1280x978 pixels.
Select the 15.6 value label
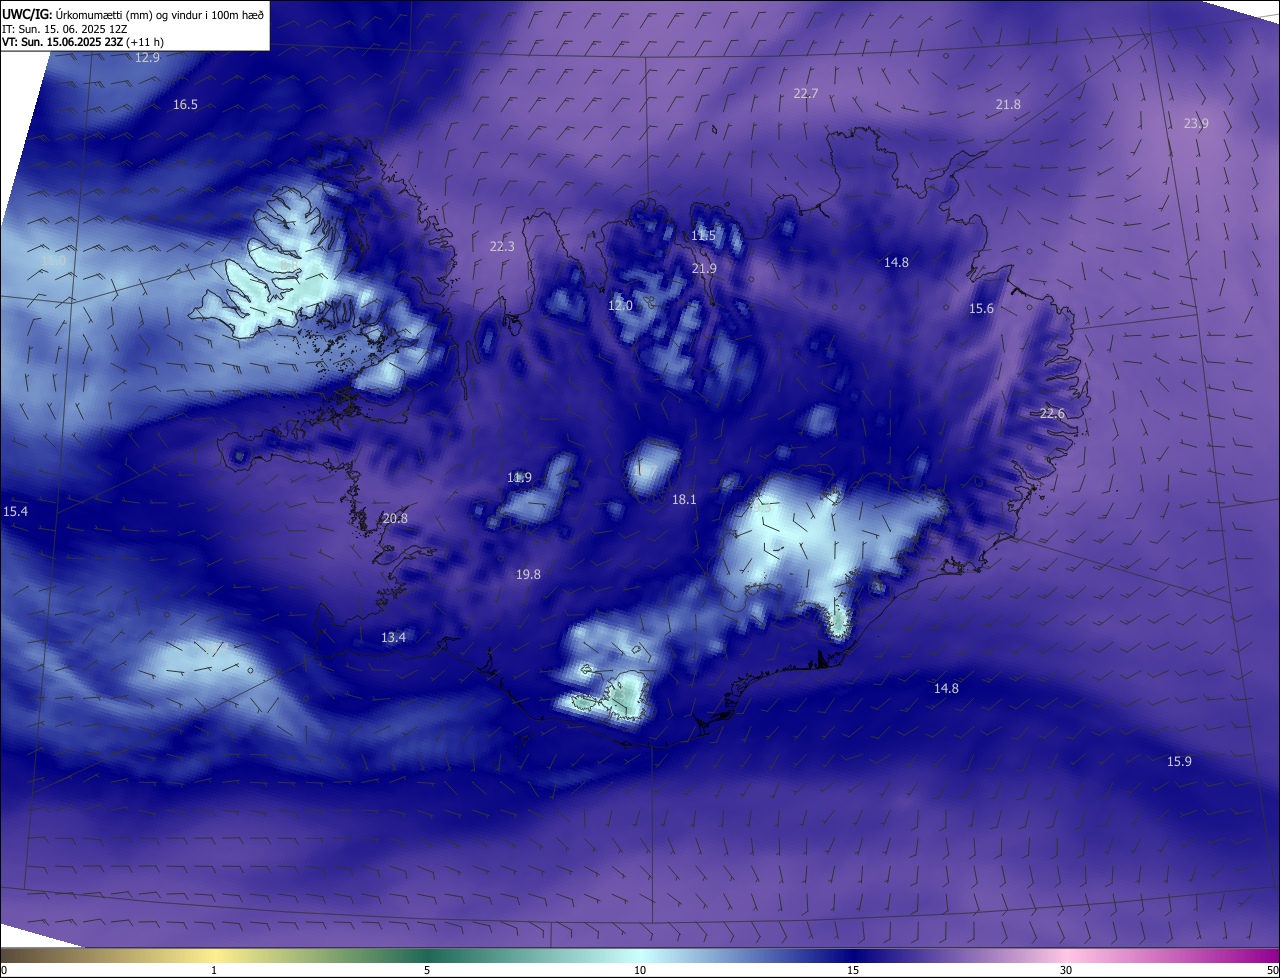pos(981,308)
